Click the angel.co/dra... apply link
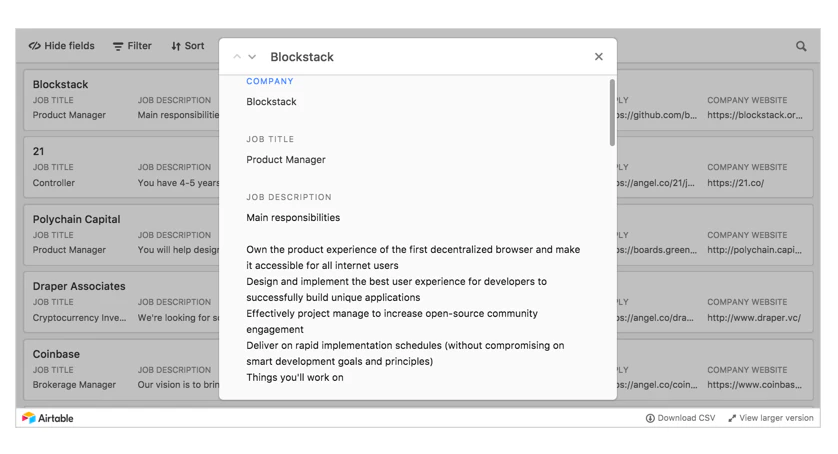 pyautogui.click(x=656, y=318)
